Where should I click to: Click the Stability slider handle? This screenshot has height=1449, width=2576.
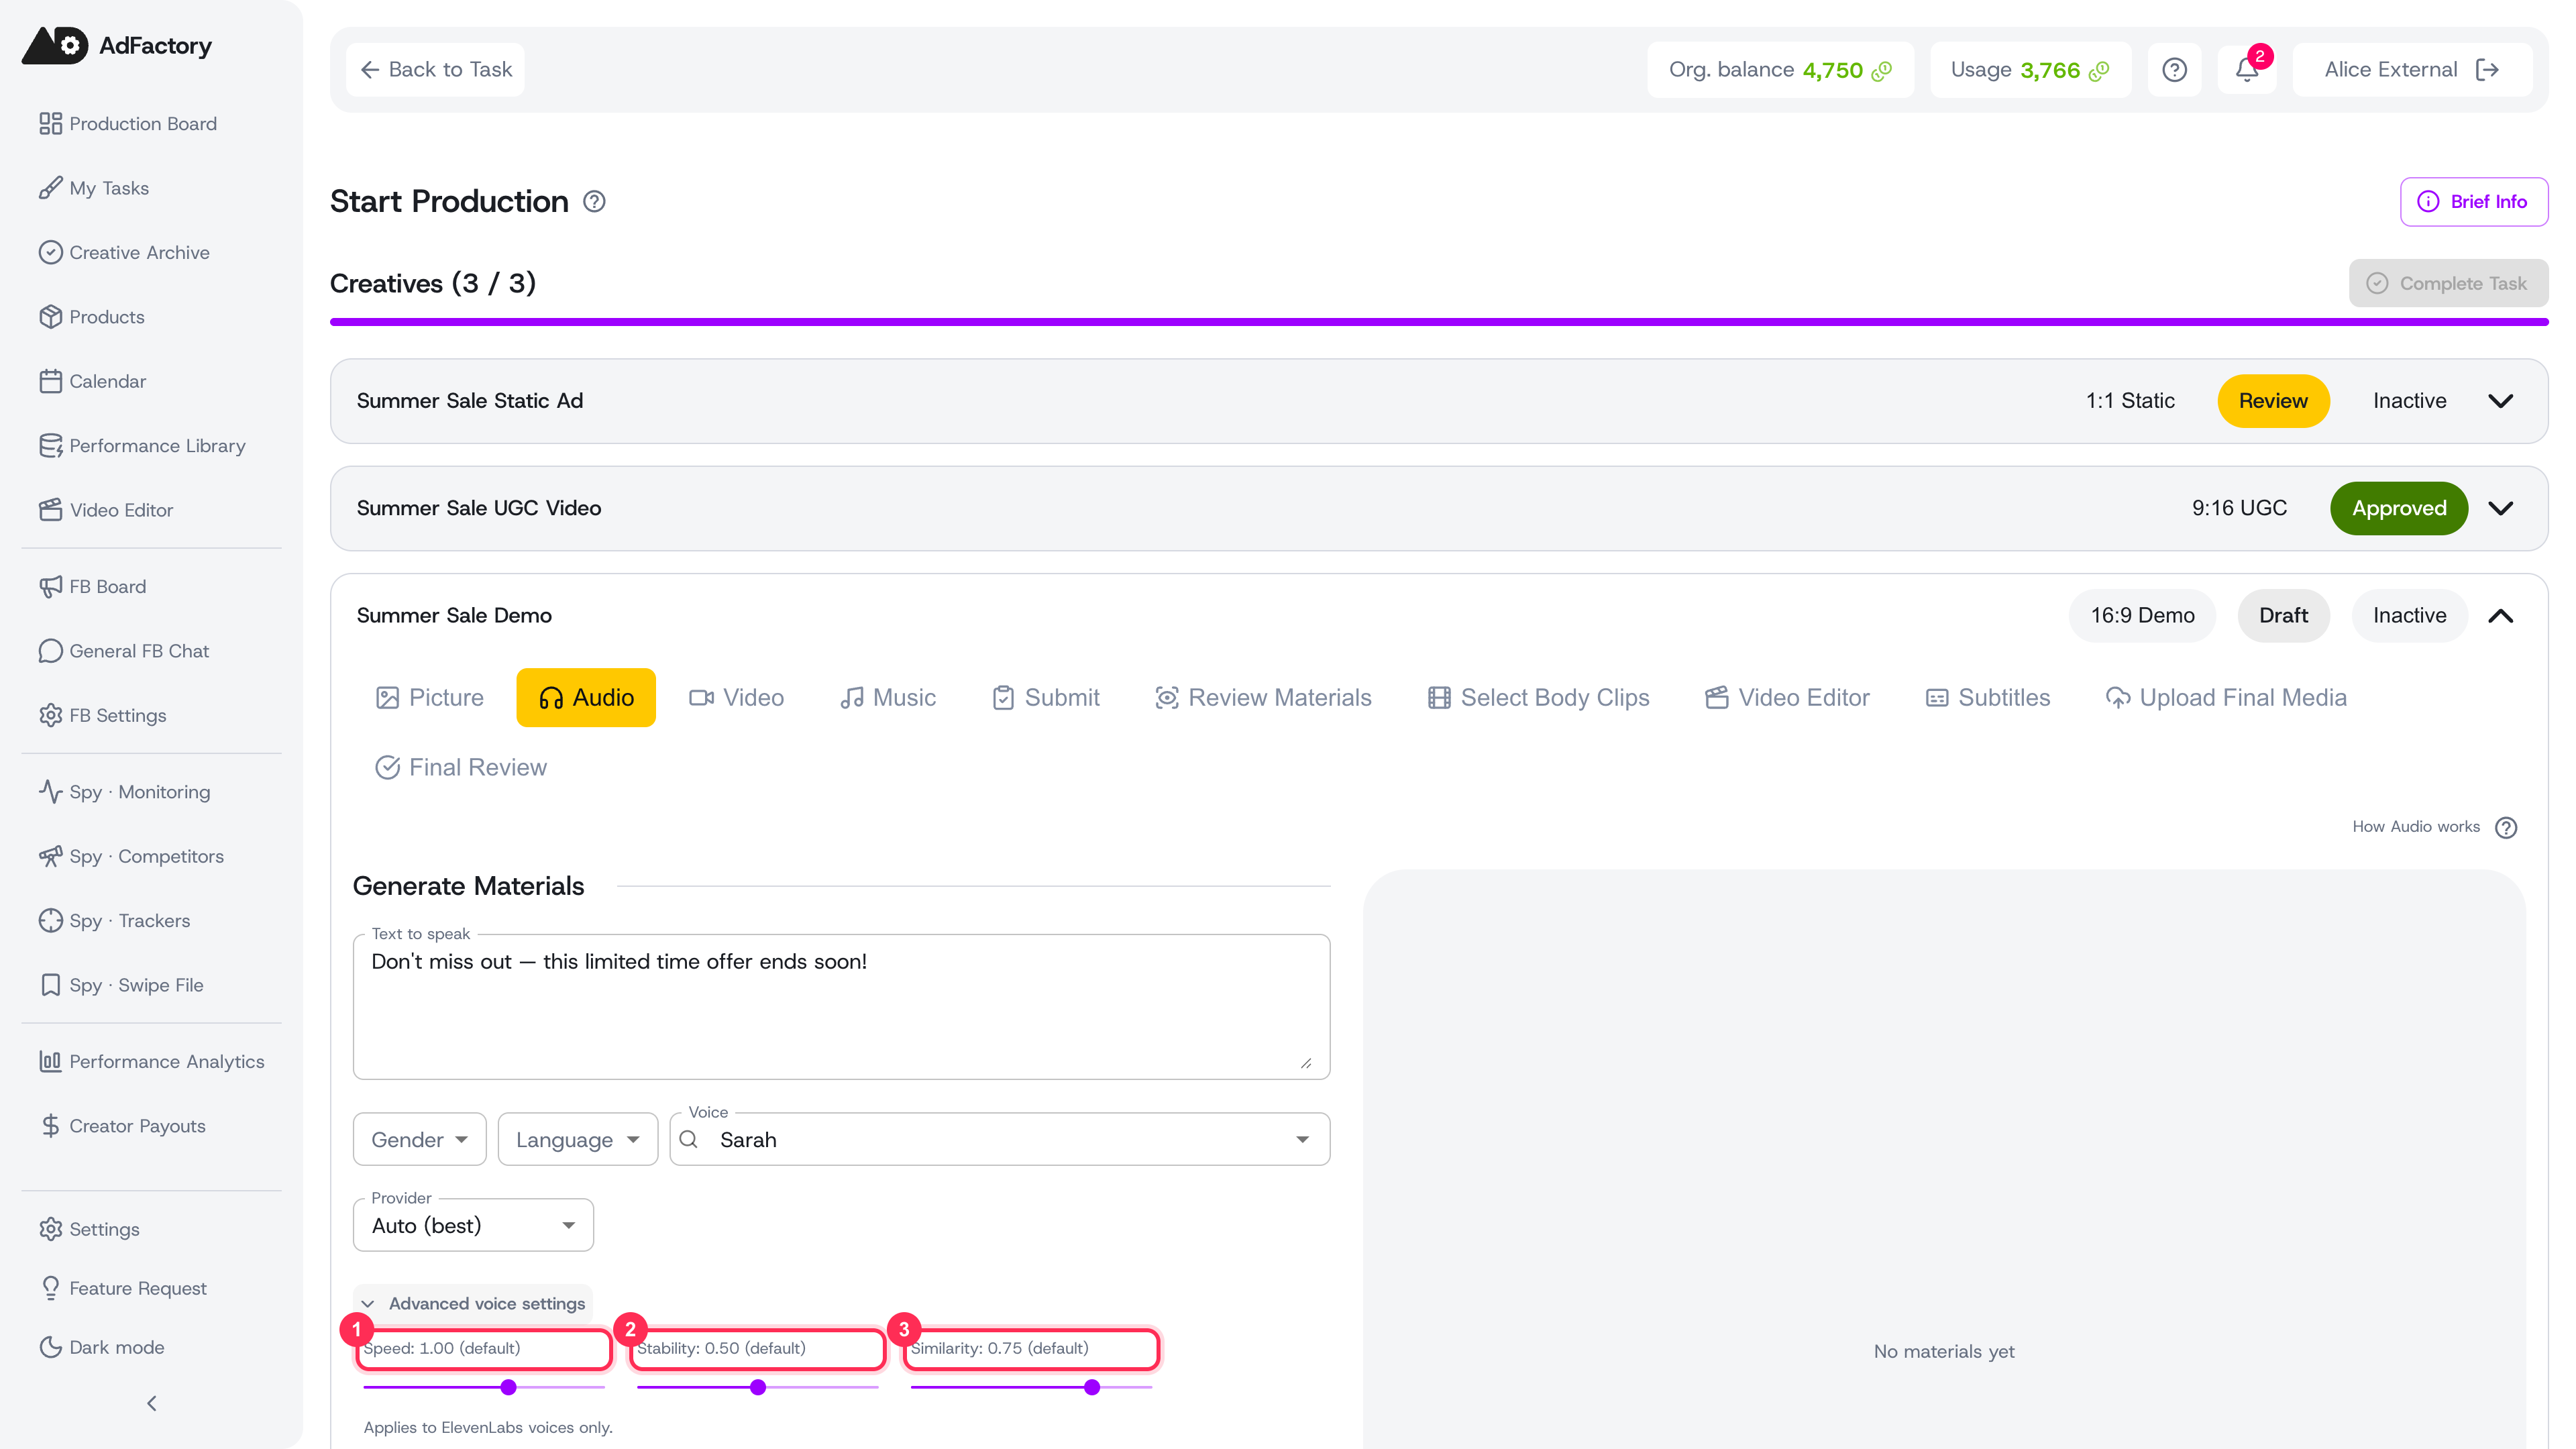[758, 1387]
